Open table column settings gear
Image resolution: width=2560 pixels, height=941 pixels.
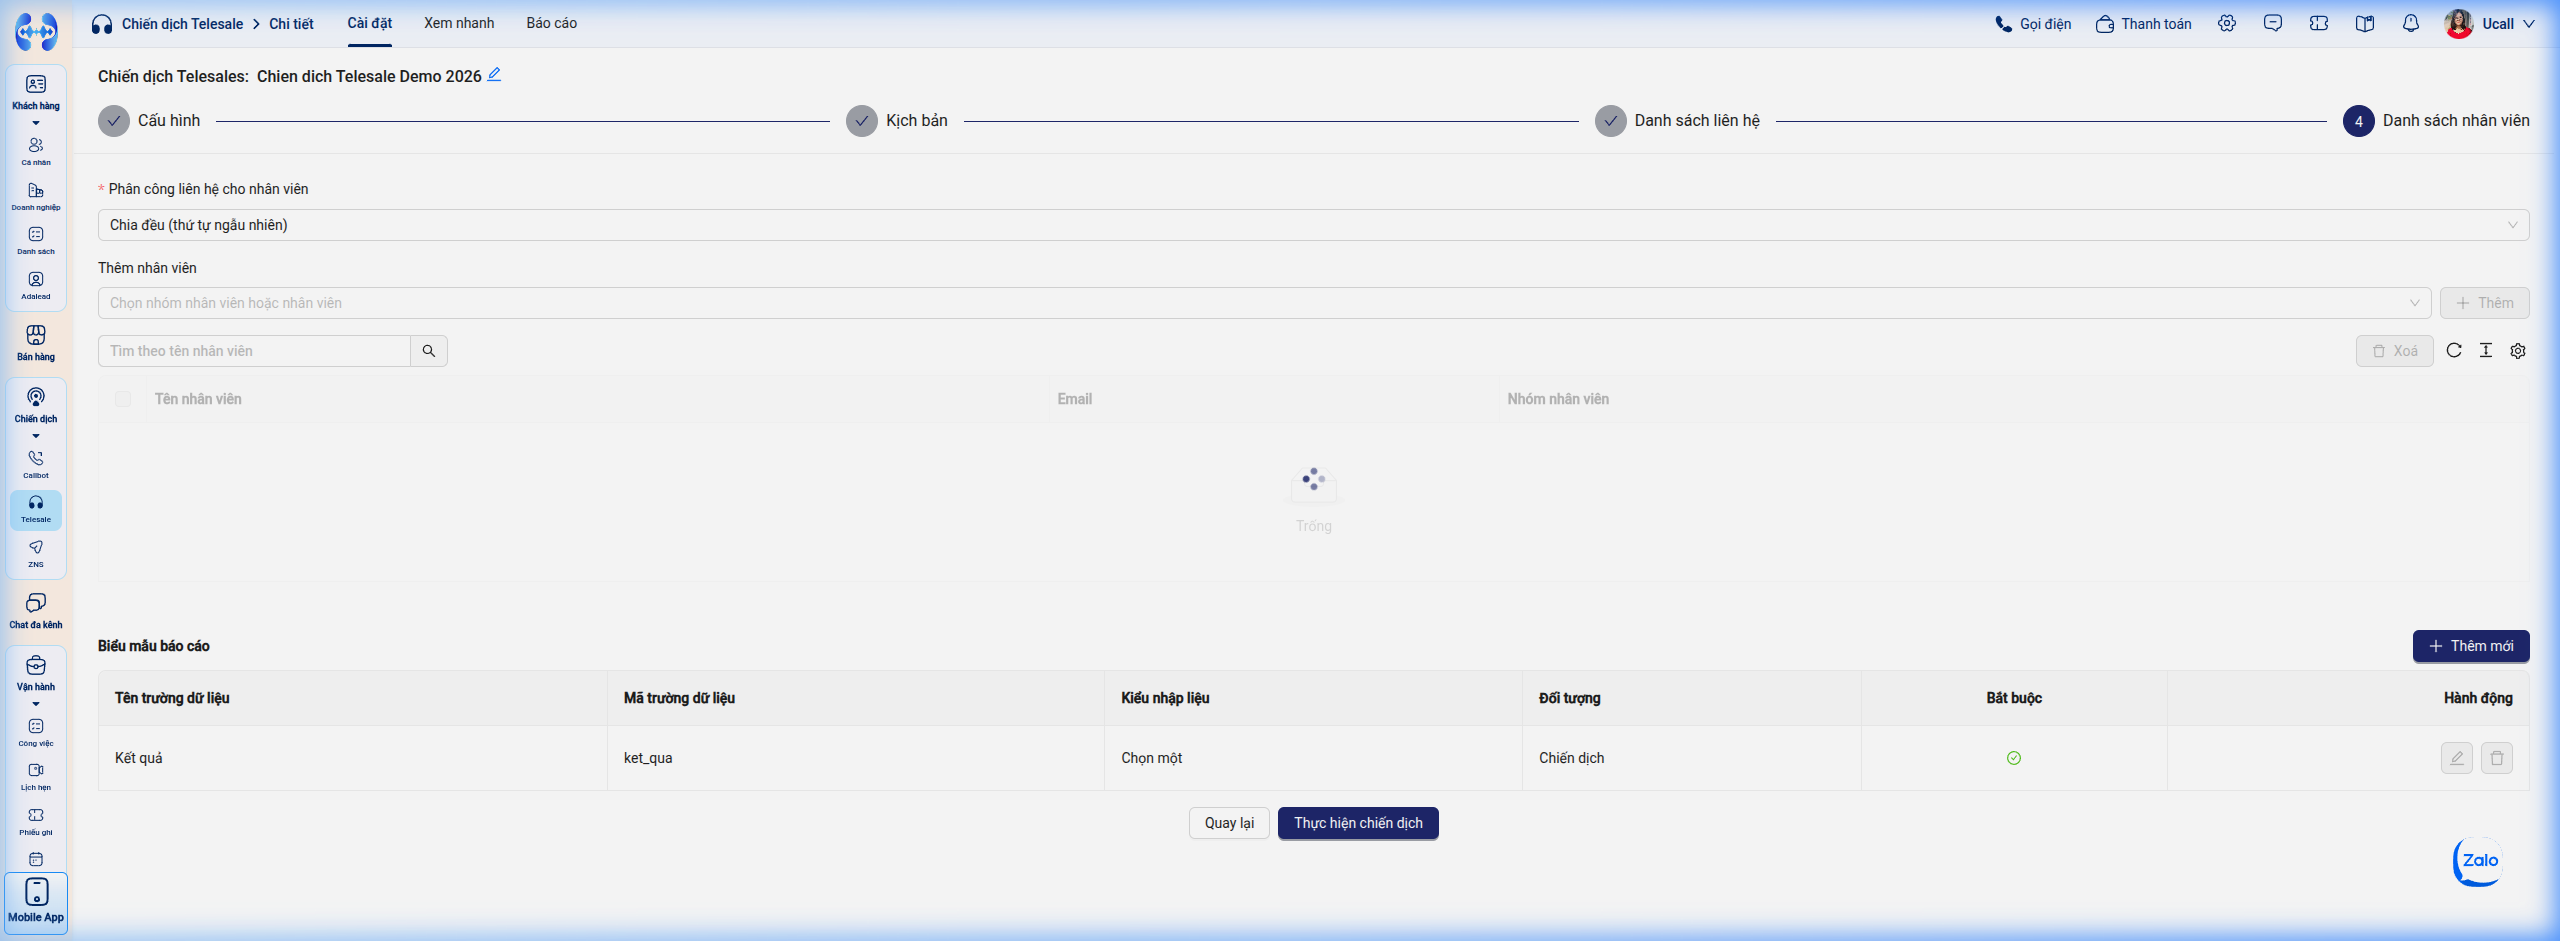point(2518,350)
